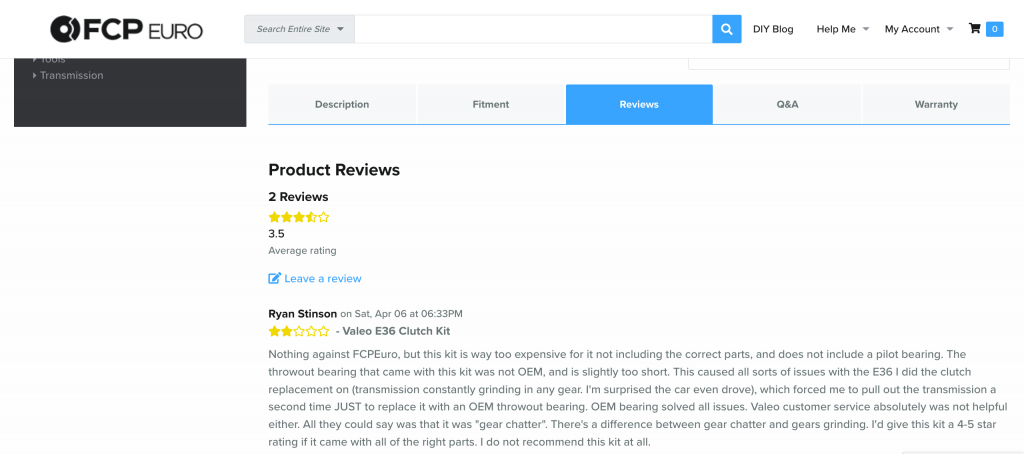Expand the Transmission category
This screenshot has width=1024, height=454.
pos(71,76)
